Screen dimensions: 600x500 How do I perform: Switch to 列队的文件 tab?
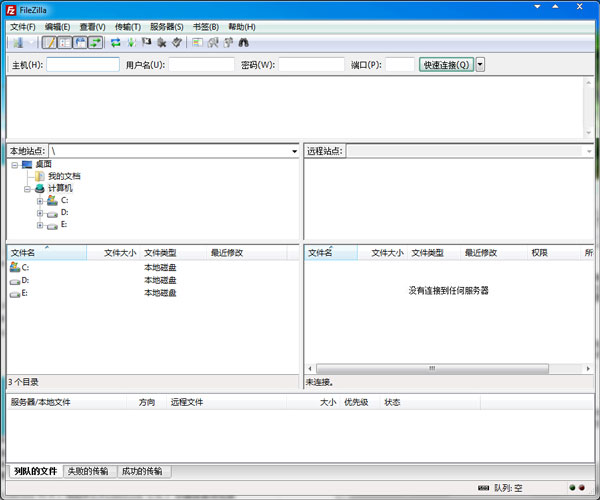pyautogui.click(x=36, y=471)
